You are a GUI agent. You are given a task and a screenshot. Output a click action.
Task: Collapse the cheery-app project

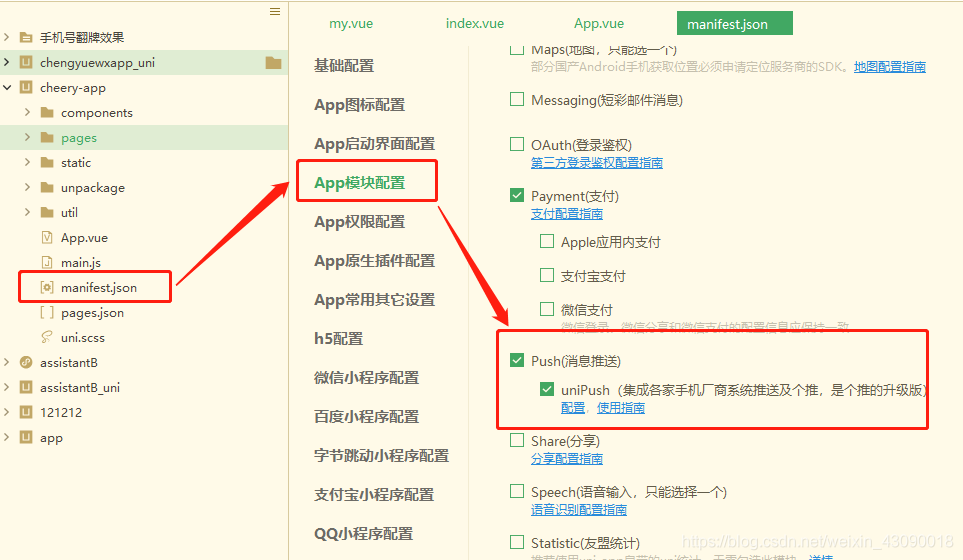pyautogui.click(x=7, y=88)
